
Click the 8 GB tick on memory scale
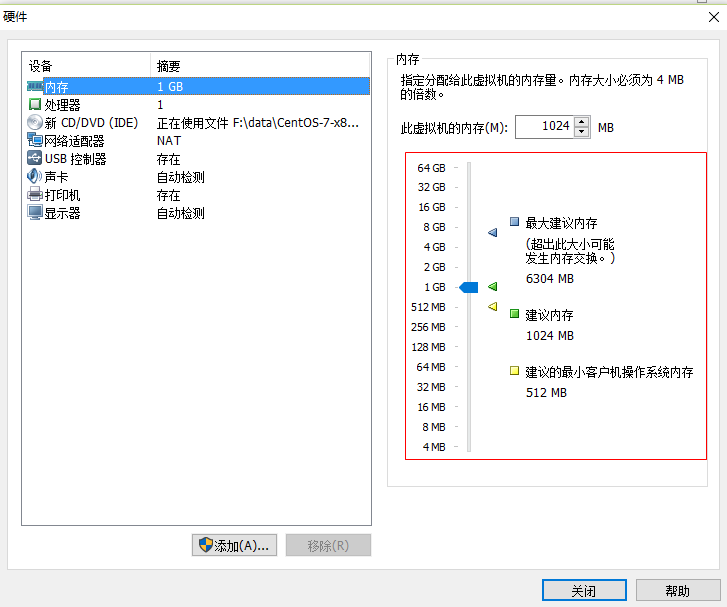(x=434, y=227)
